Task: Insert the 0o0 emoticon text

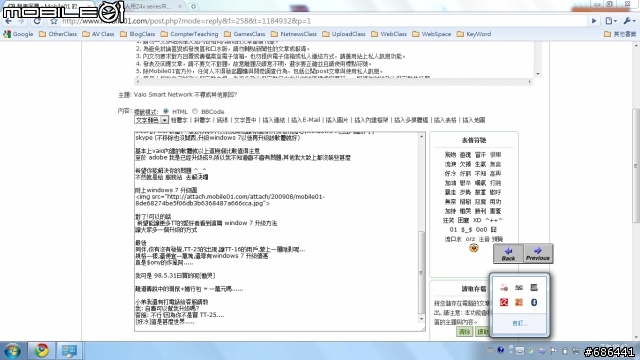Action: [481, 229]
